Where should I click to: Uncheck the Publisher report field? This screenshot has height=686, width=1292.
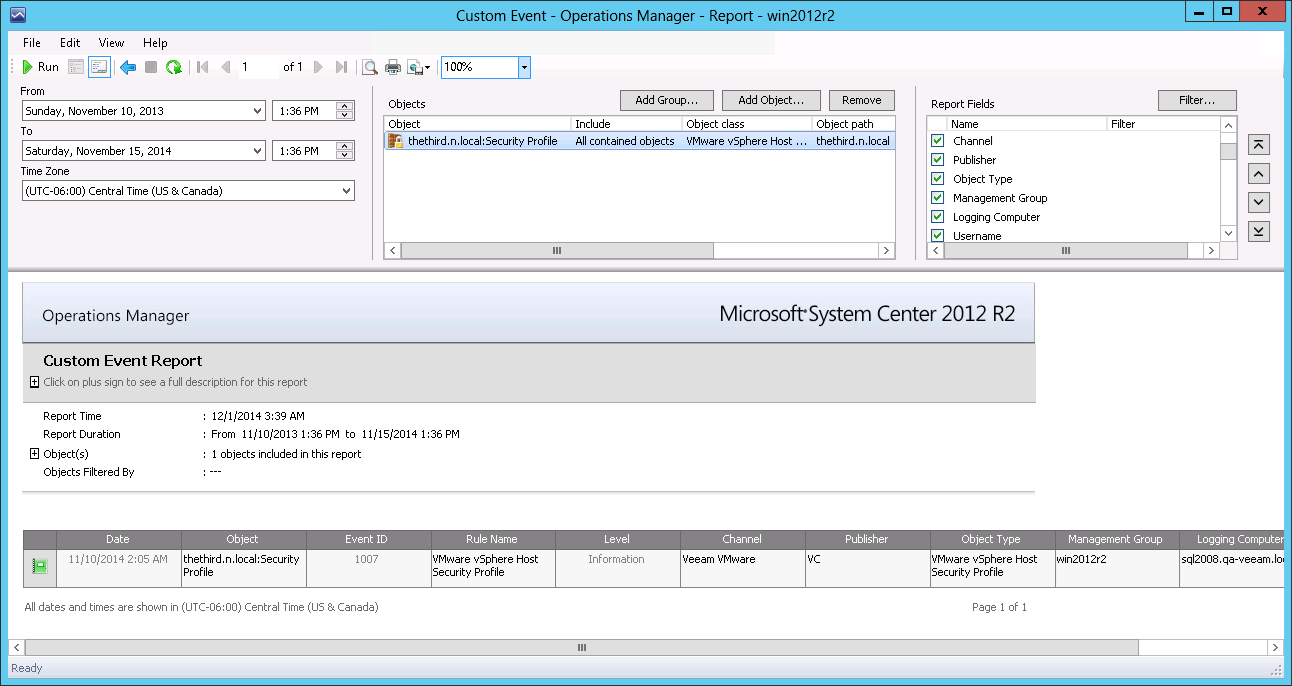pos(937,160)
